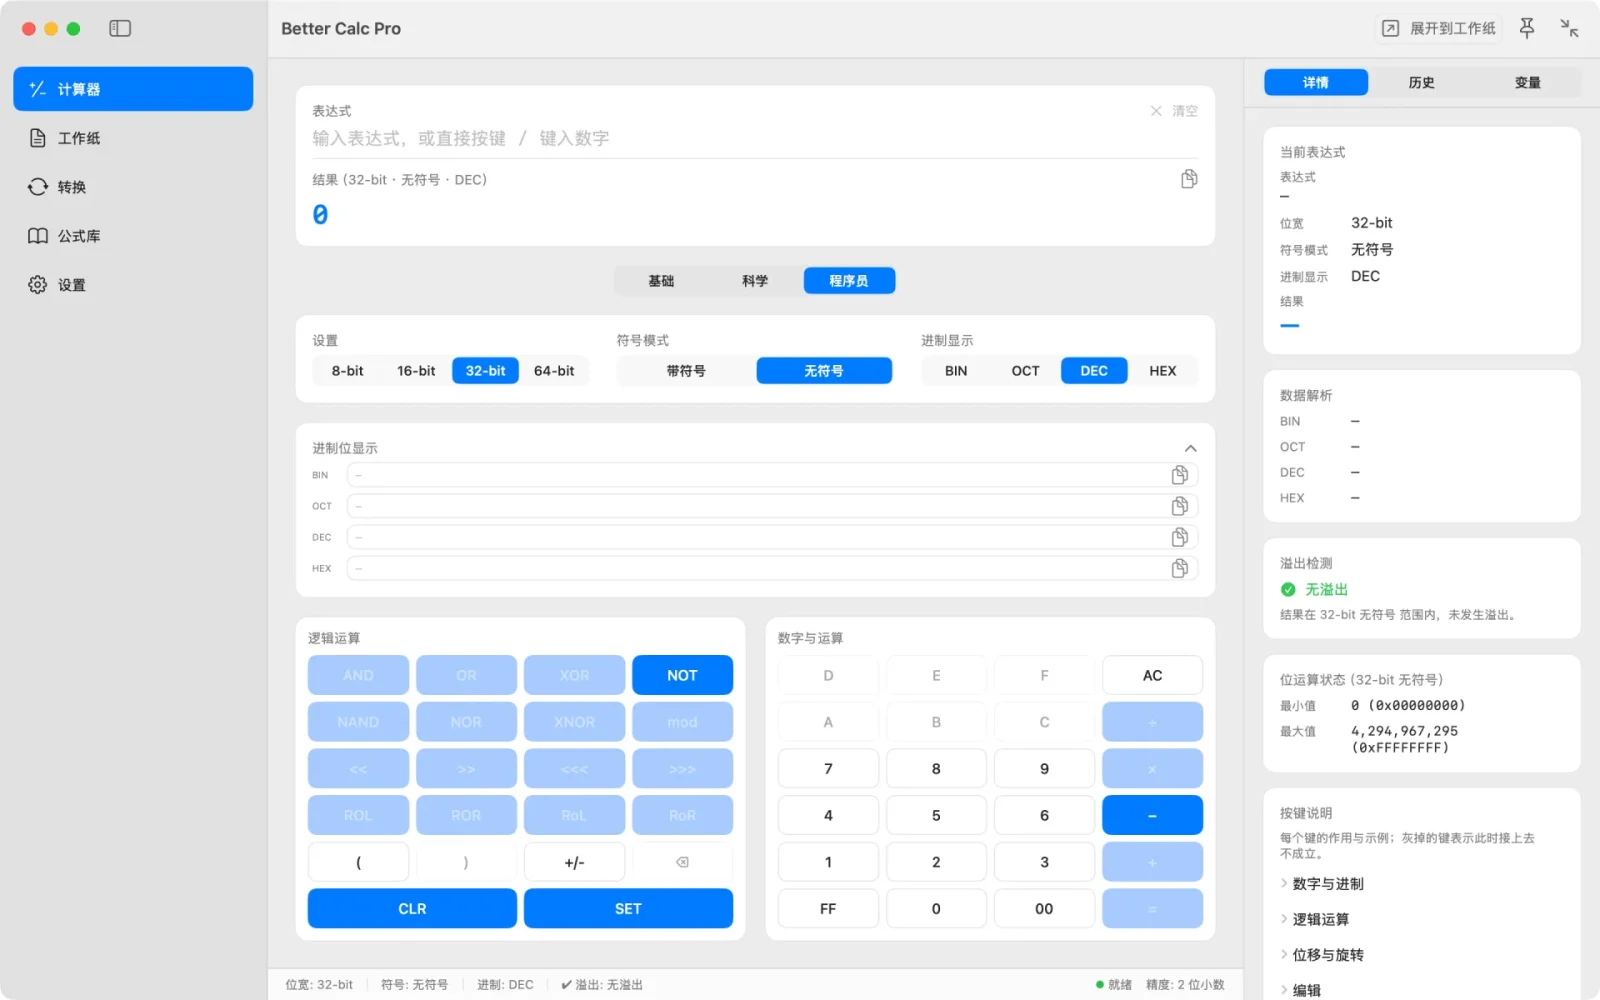This screenshot has height=1000, width=1600.
Task: Click the +/- sign key
Action: click(574, 862)
